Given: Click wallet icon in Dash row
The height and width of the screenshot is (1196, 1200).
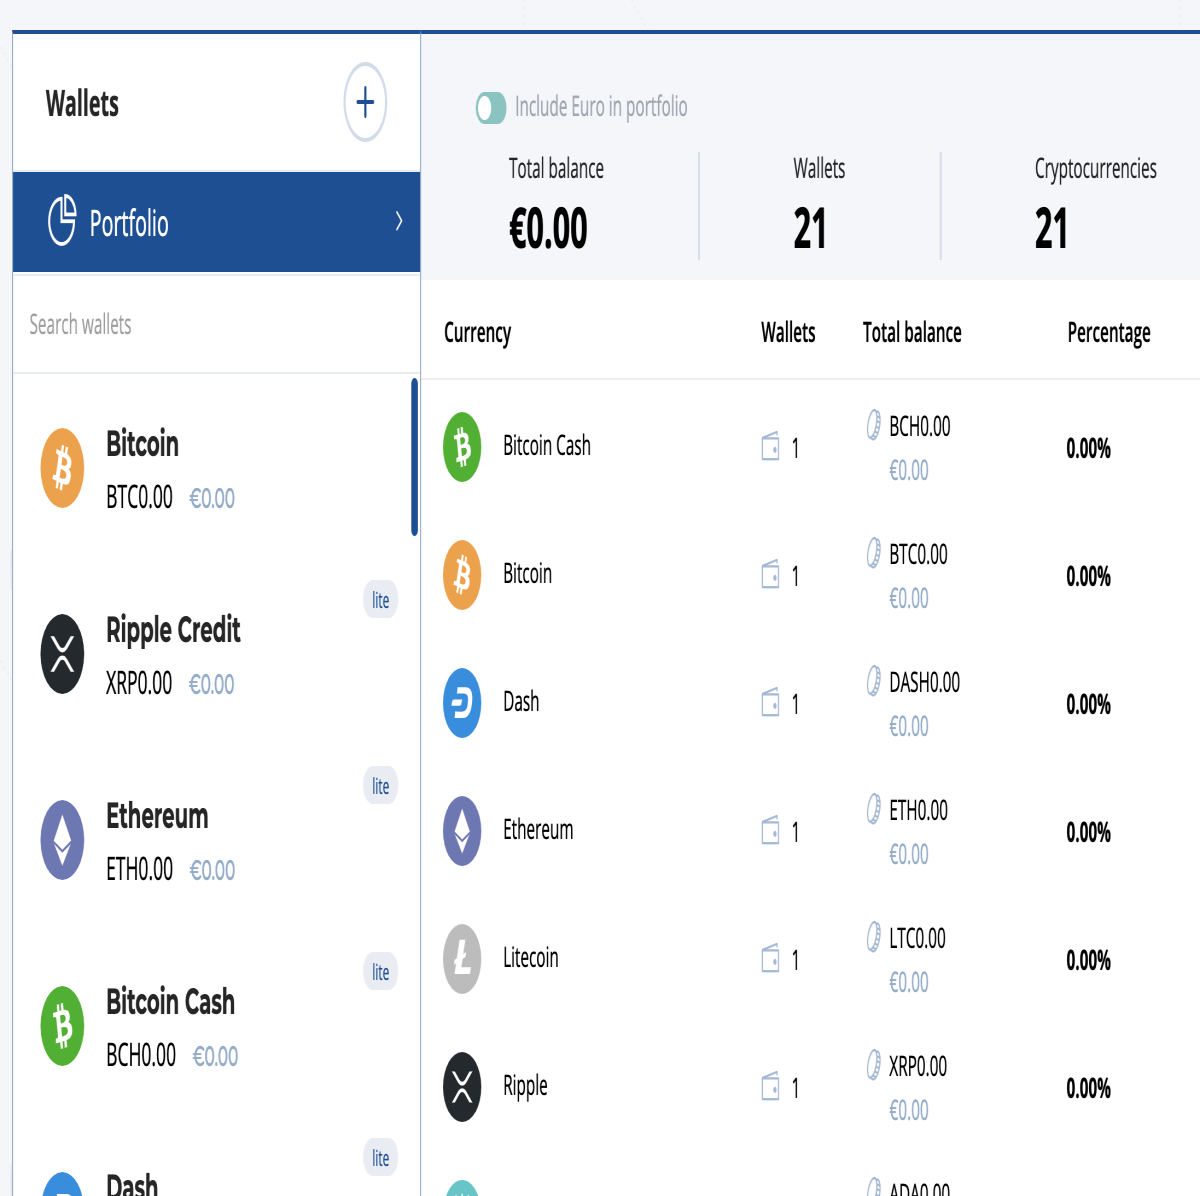Looking at the screenshot, I should pyautogui.click(x=770, y=702).
